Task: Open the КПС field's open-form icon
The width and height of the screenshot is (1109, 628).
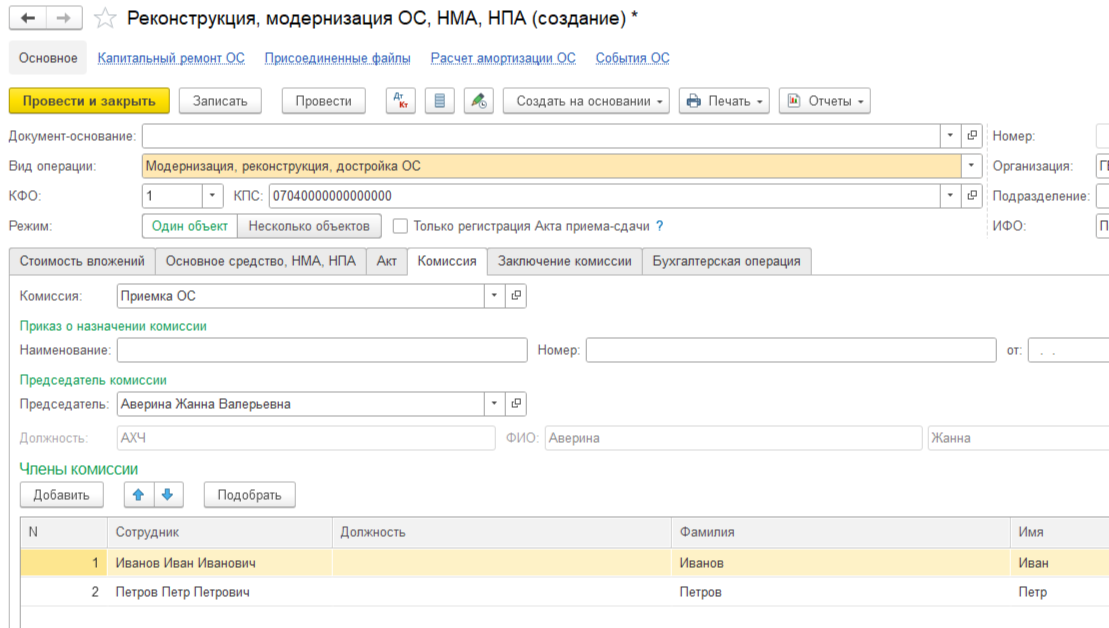Action: point(972,196)
